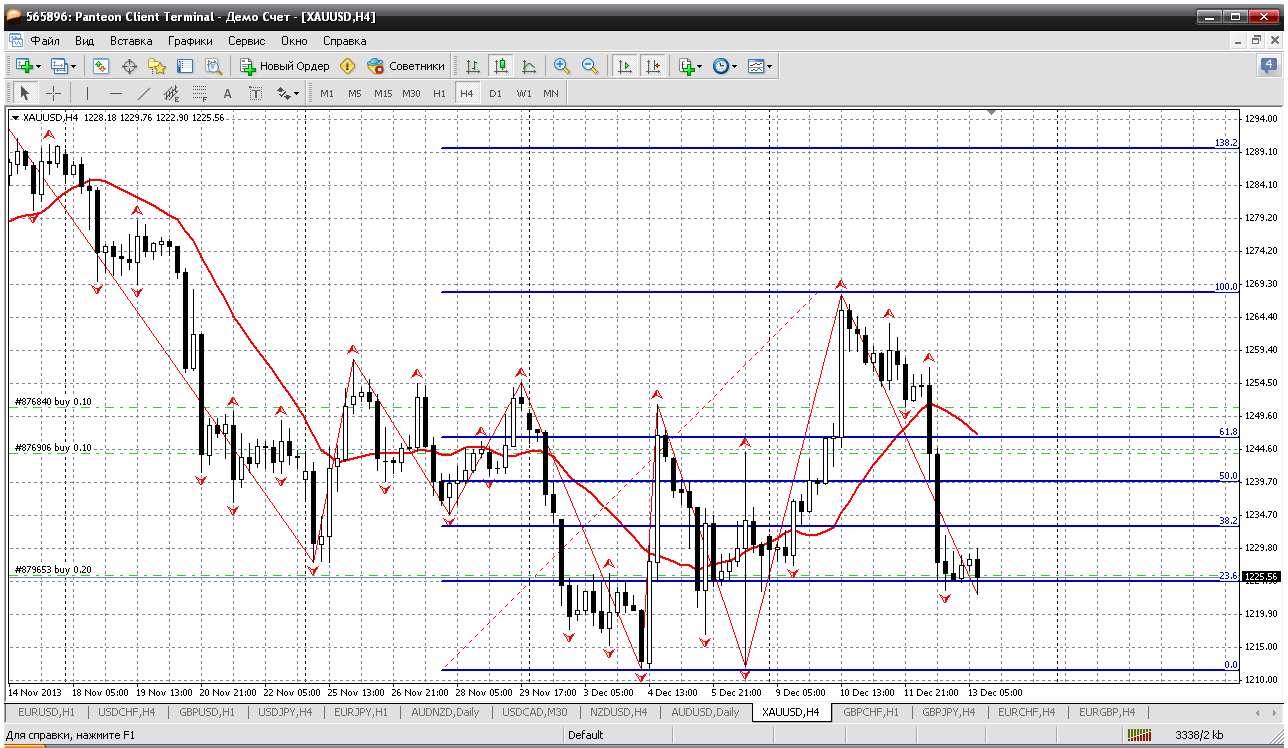The image size is (1288, 748).
Task: Open the Navigator folder-star icon
Action: pyautogui.click(x=157, y=66)
